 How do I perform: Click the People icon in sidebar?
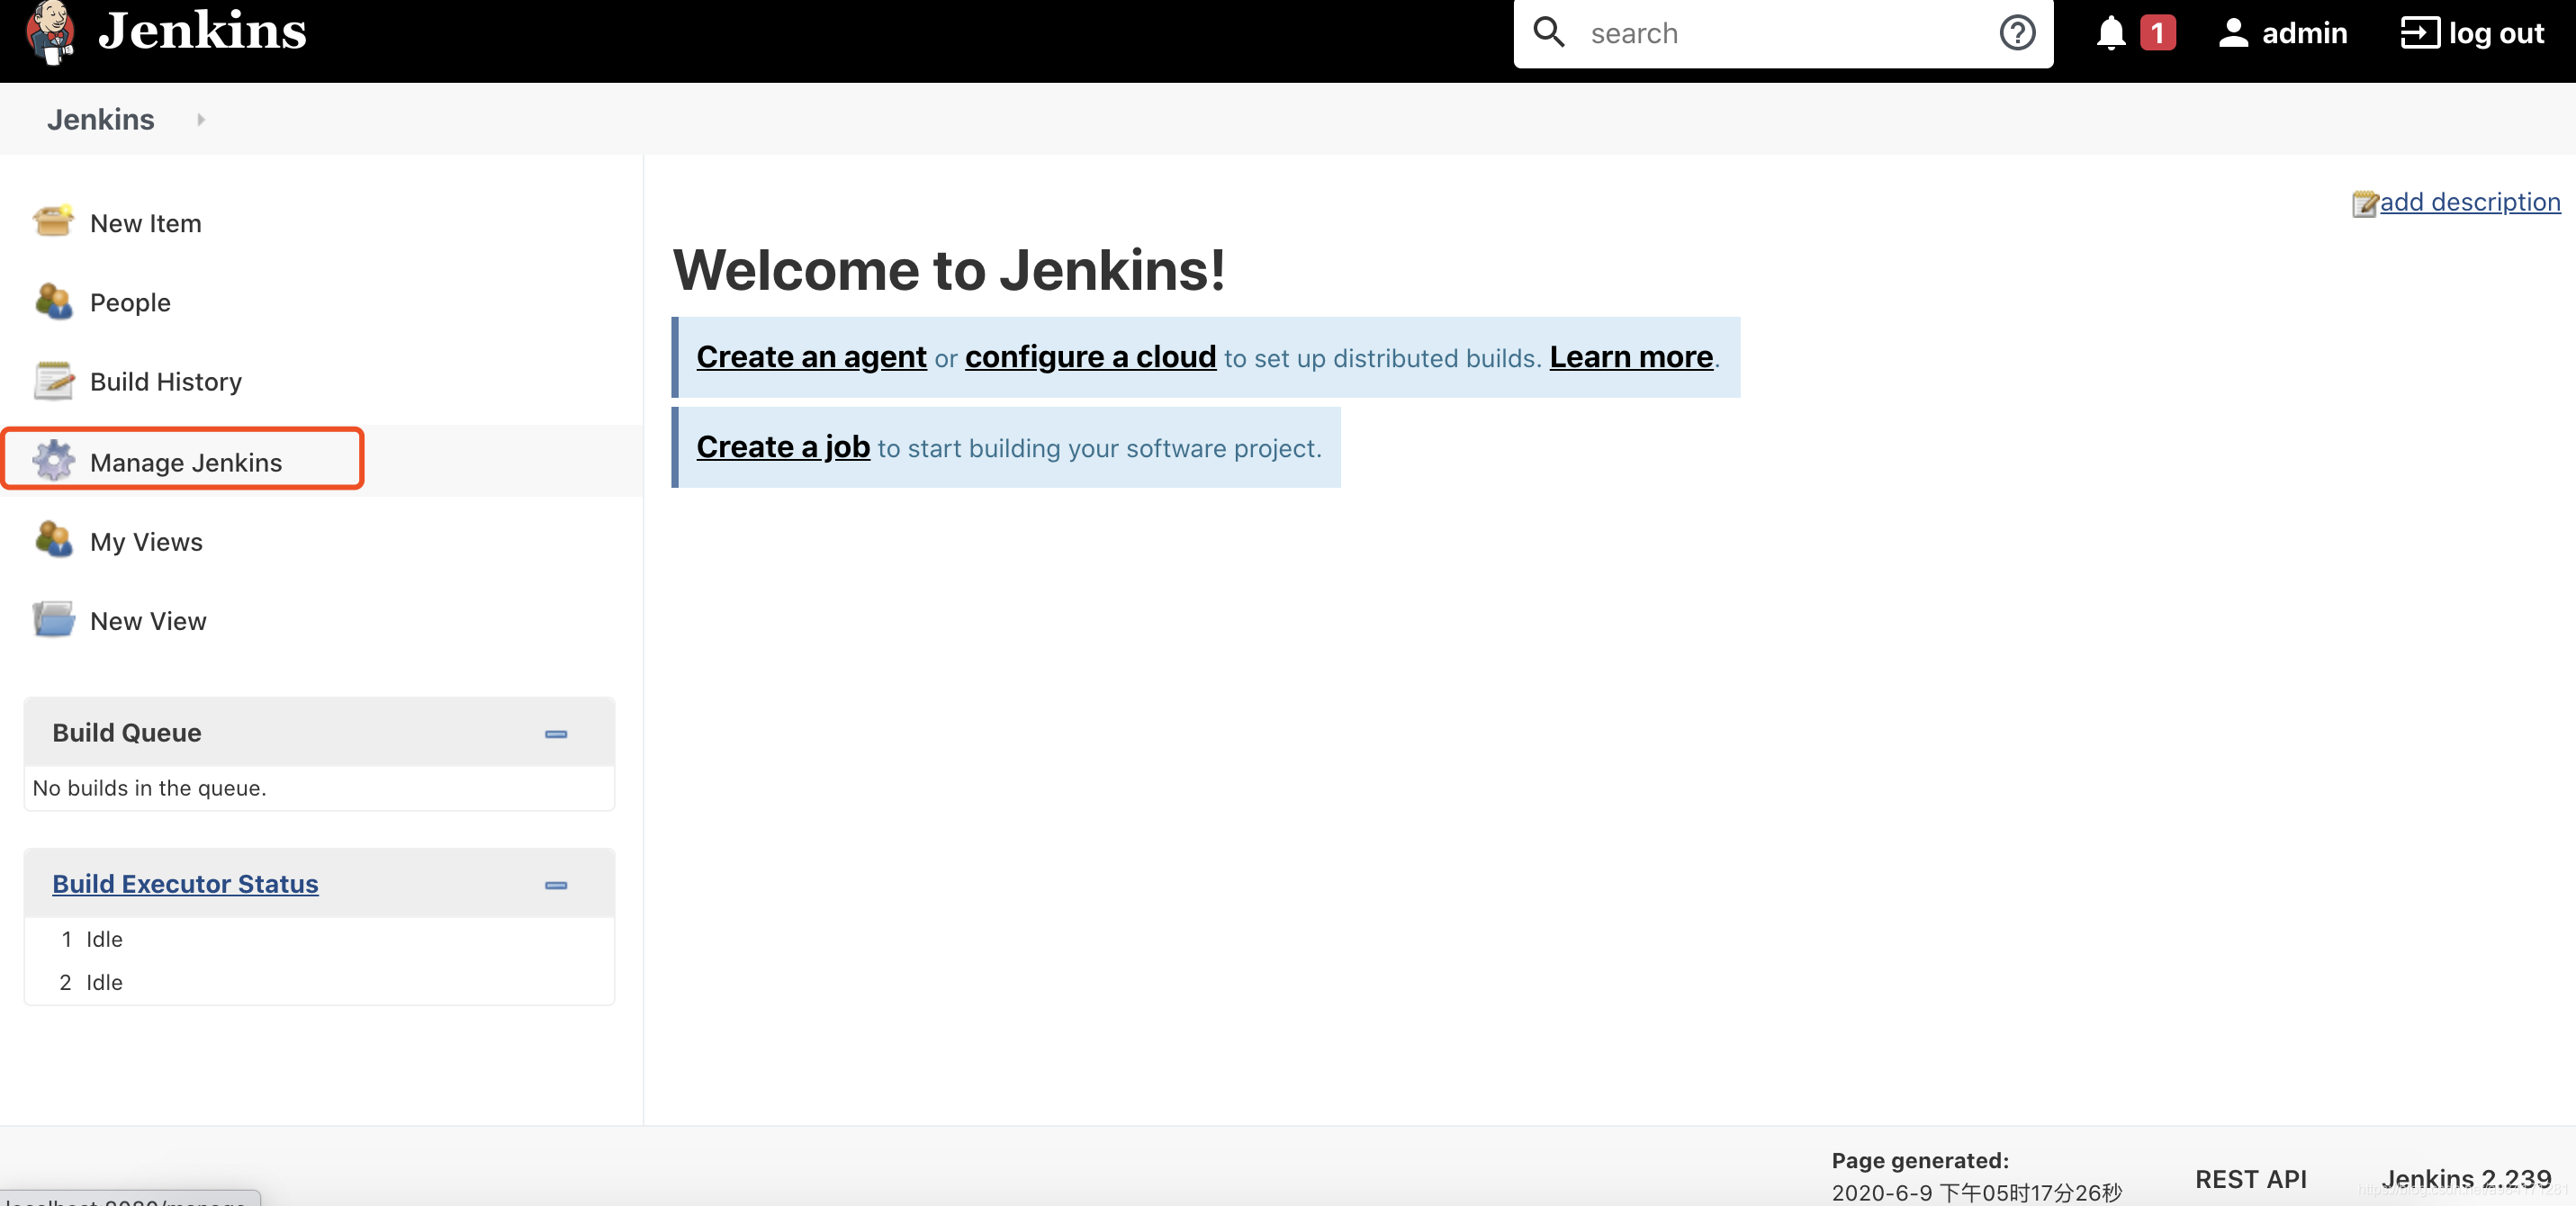[x=53, y=301]
